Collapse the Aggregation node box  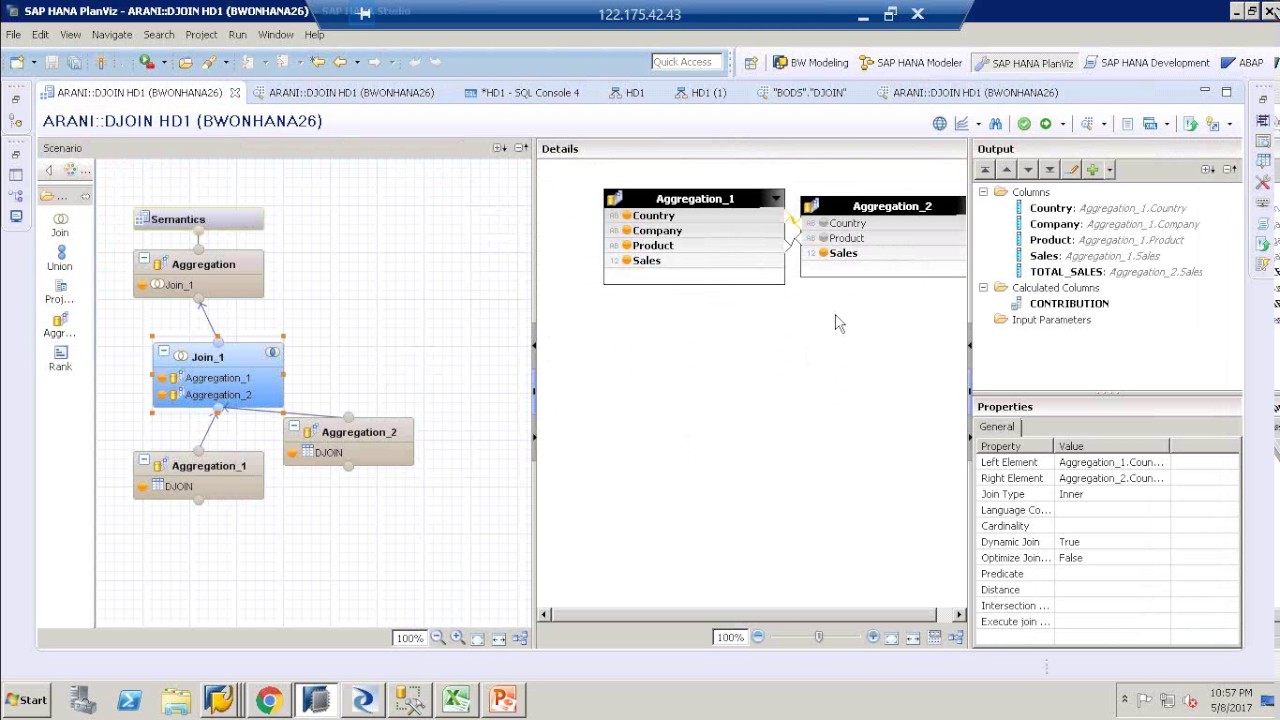click(144, 259)
